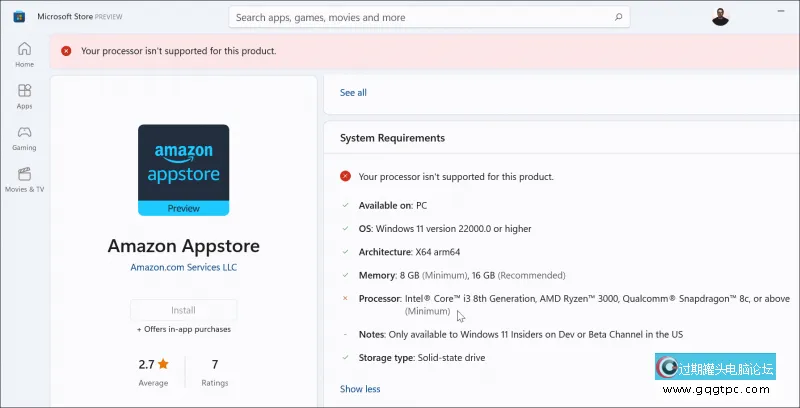Click the Memory requirement check mark
This screenshot has width=800, height=408.
click(x=345, y=275)
